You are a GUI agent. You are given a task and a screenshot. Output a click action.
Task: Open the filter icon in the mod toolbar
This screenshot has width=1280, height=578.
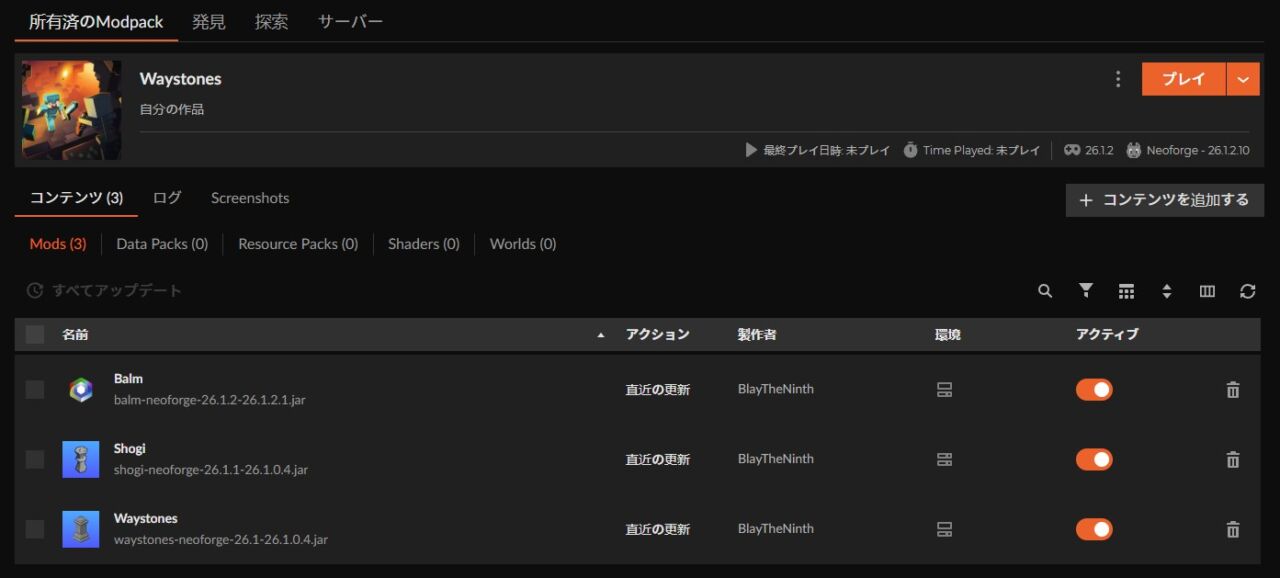click(1085, 291)
